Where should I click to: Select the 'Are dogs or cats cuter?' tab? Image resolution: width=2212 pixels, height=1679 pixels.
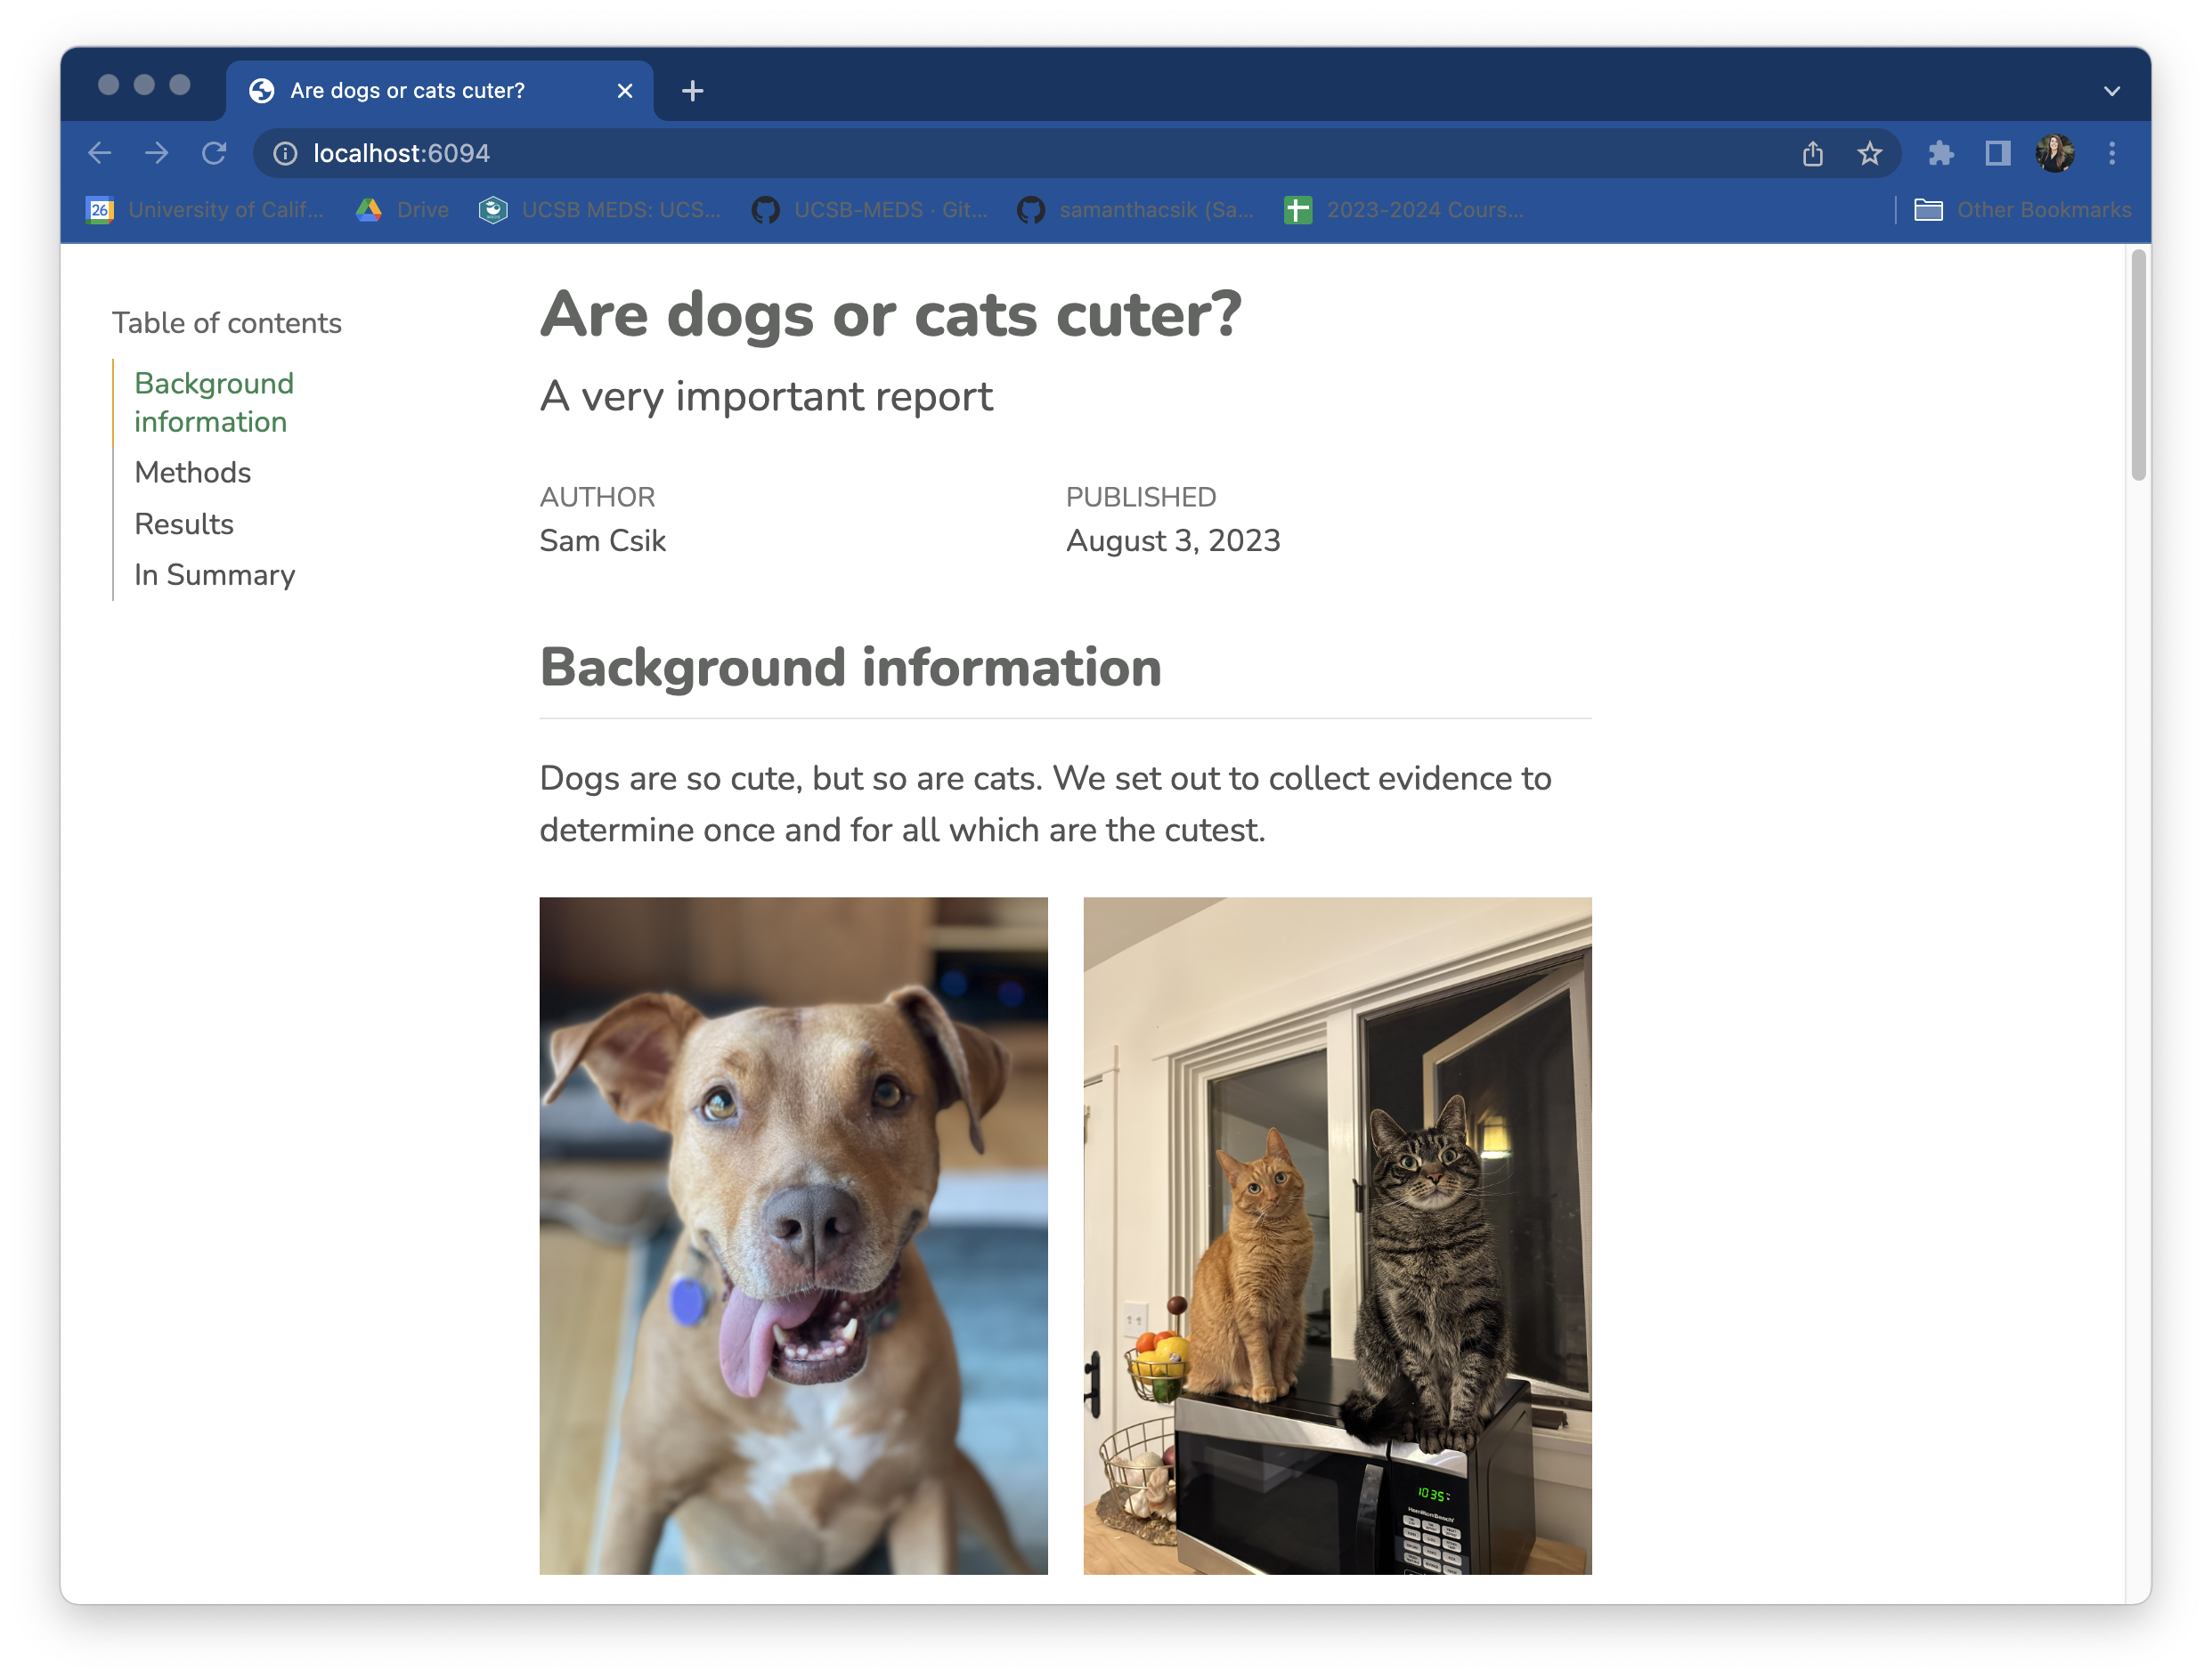point(407,91)
